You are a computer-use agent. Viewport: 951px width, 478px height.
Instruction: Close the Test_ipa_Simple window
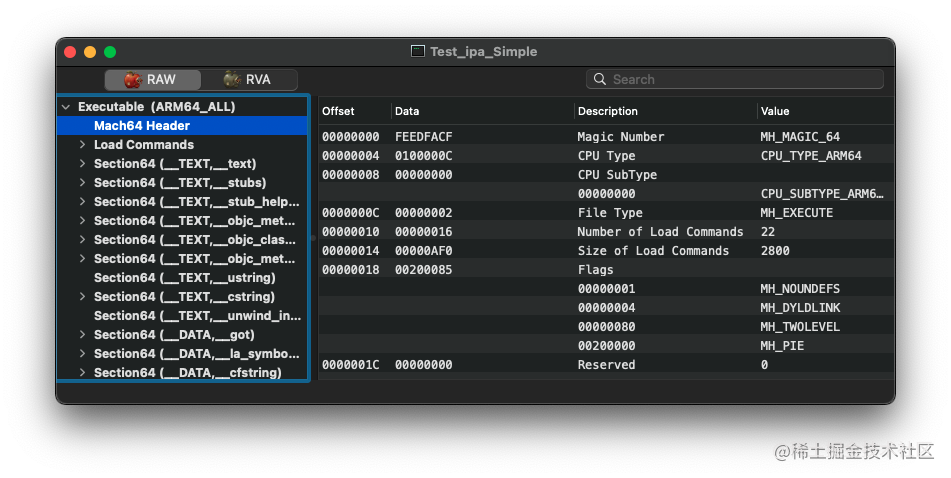pos(70,52)
